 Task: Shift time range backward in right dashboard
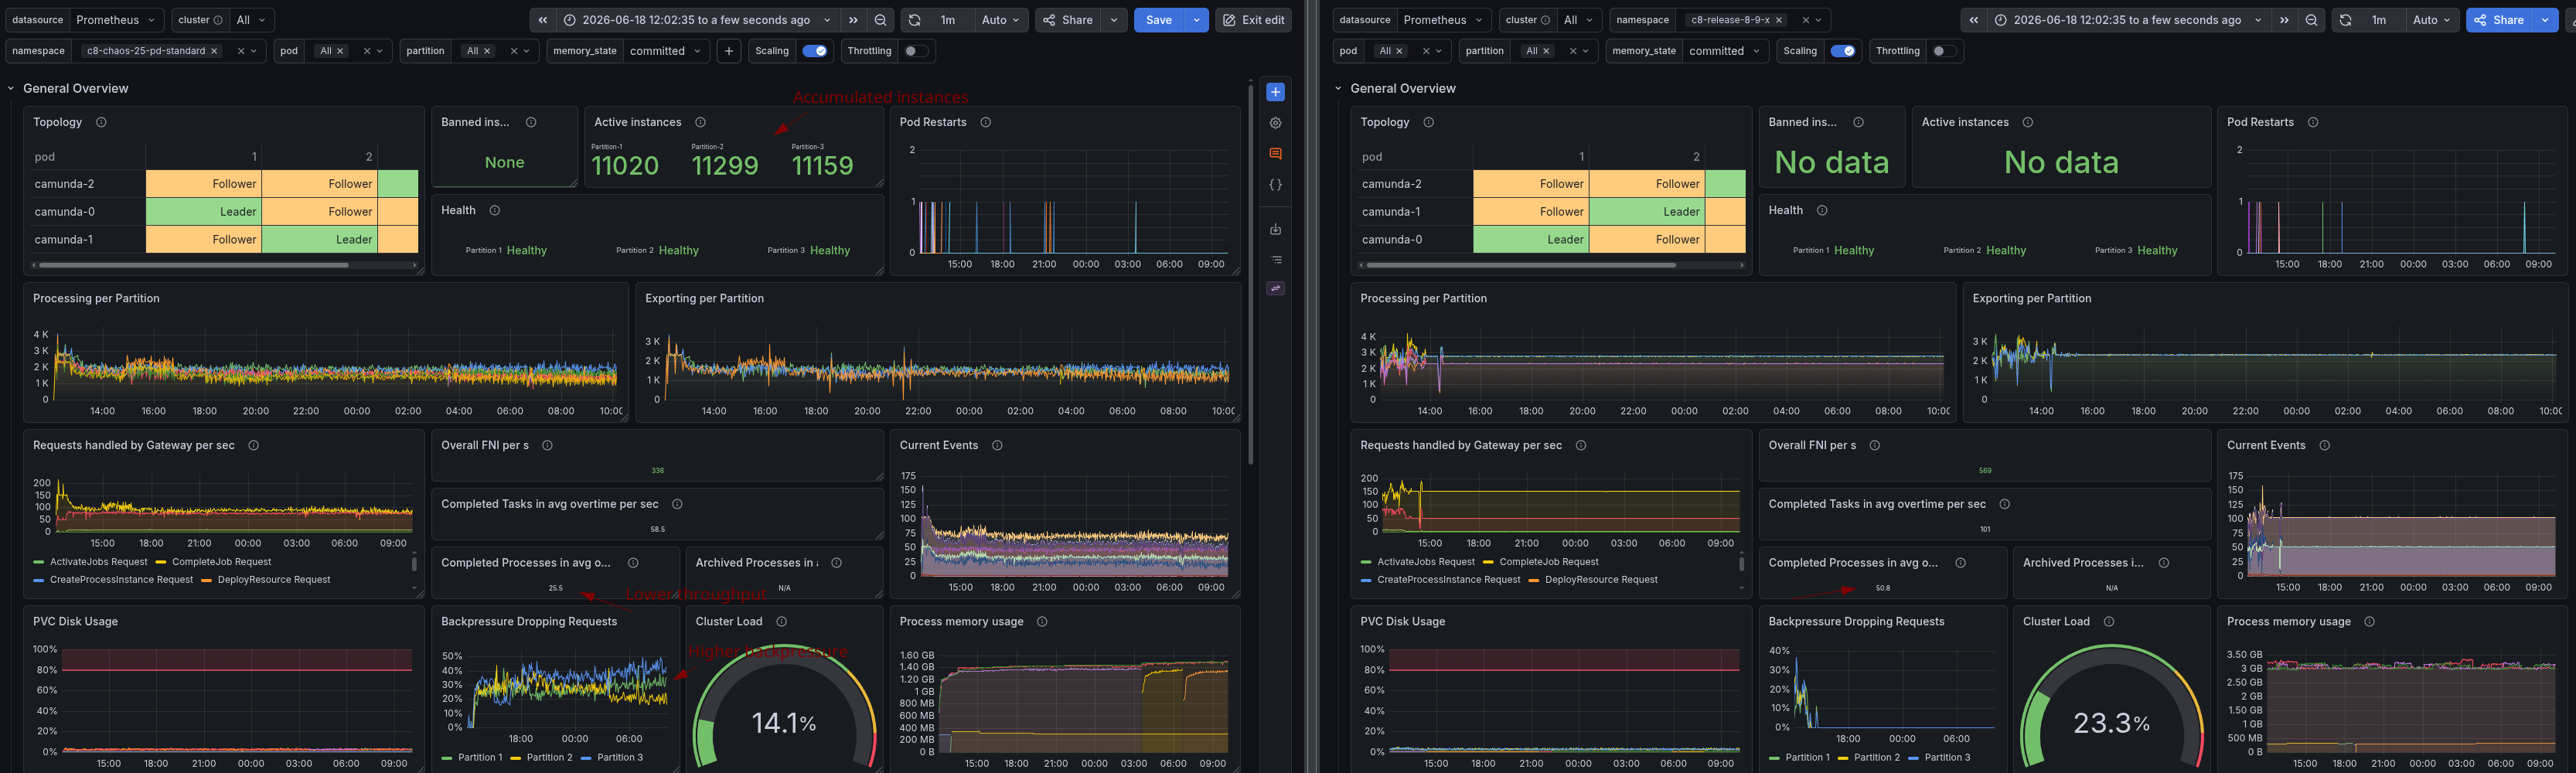coord(1973,20)
